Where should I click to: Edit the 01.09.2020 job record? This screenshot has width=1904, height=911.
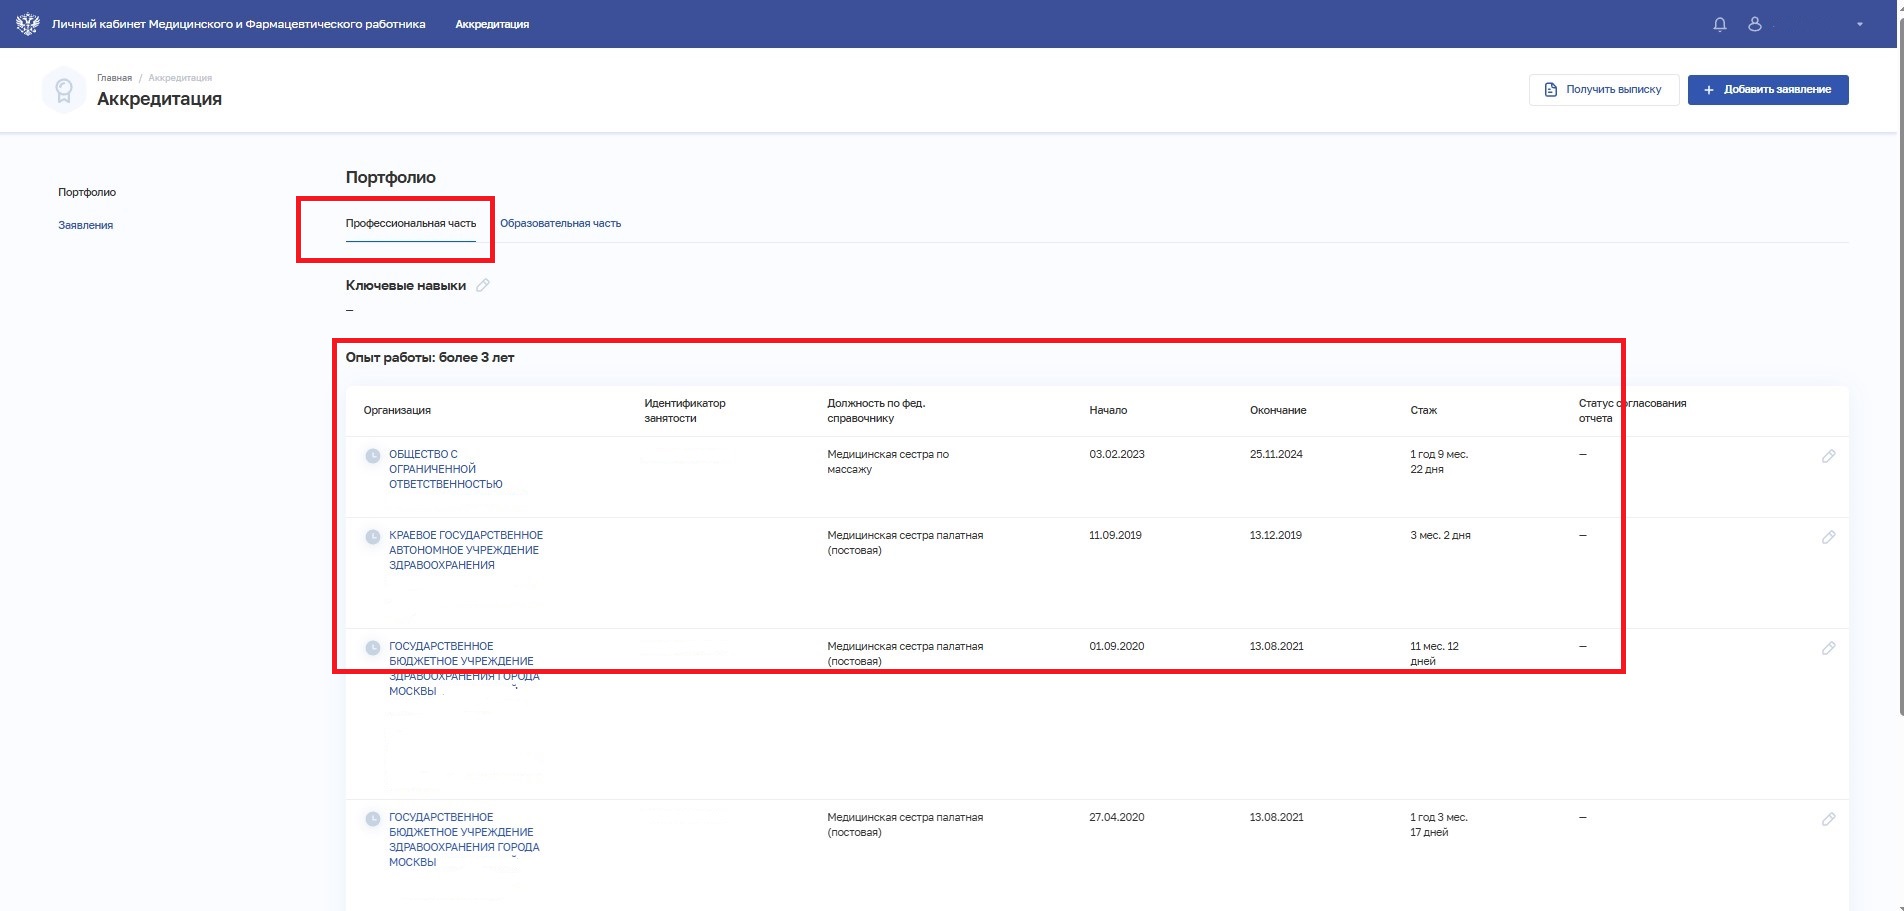point(1828,648)
